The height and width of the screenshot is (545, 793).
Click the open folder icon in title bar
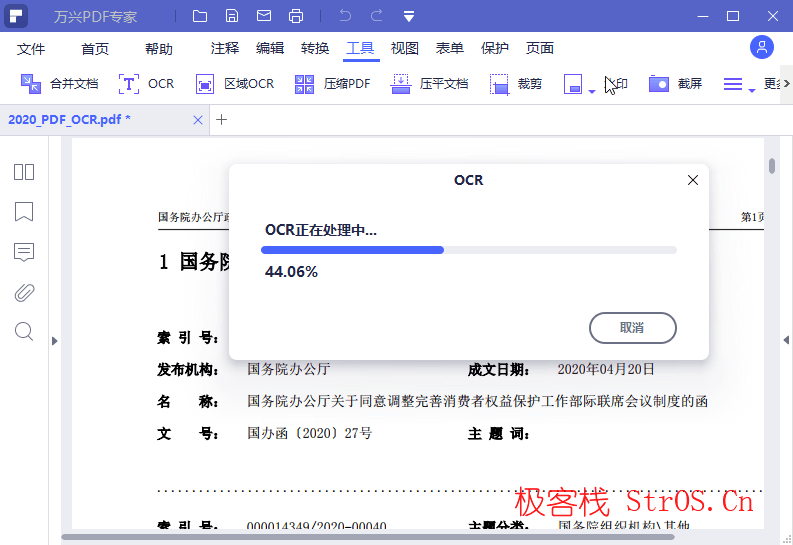pos(200,16)
